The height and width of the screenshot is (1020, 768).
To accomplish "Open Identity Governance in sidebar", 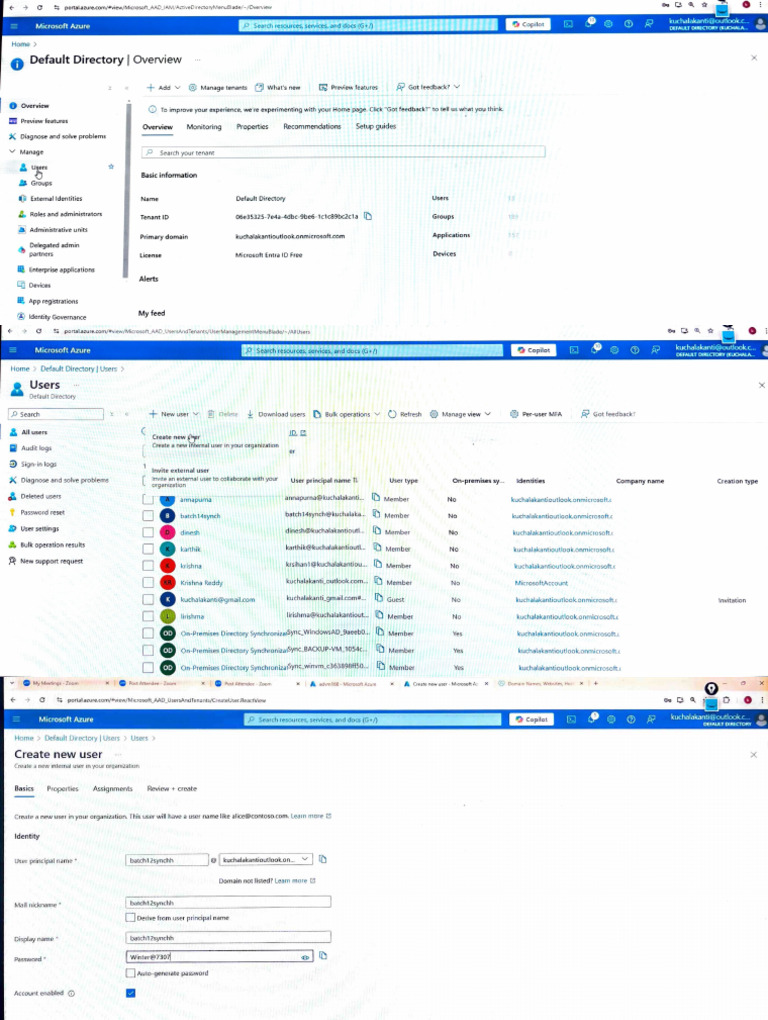I will pyautogui.click(x=57, y=317).
